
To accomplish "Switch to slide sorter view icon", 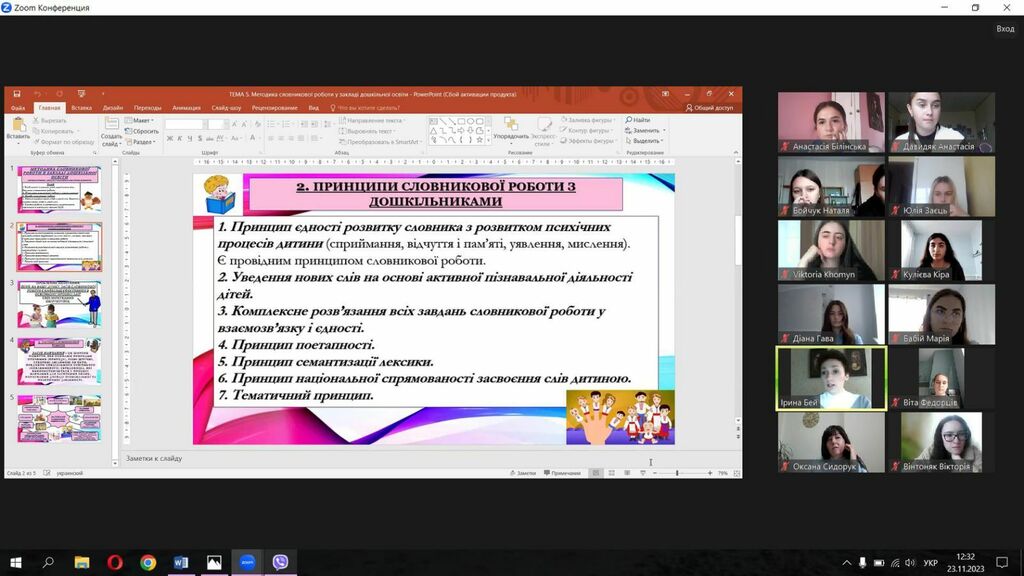I will (611, 473).
